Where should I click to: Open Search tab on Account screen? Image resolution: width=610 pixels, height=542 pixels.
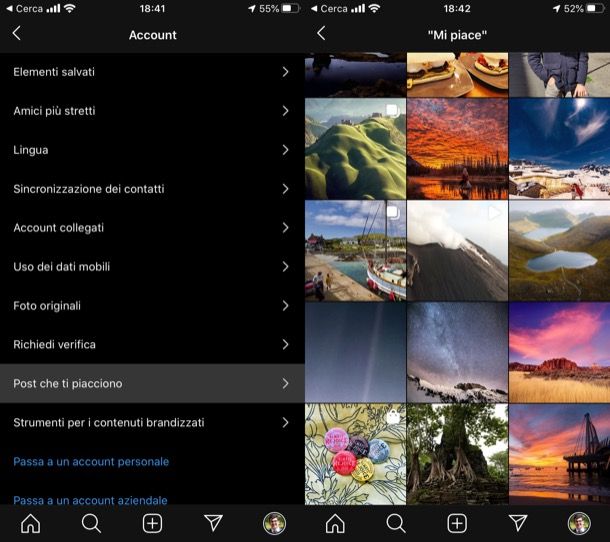pos(91,523)
